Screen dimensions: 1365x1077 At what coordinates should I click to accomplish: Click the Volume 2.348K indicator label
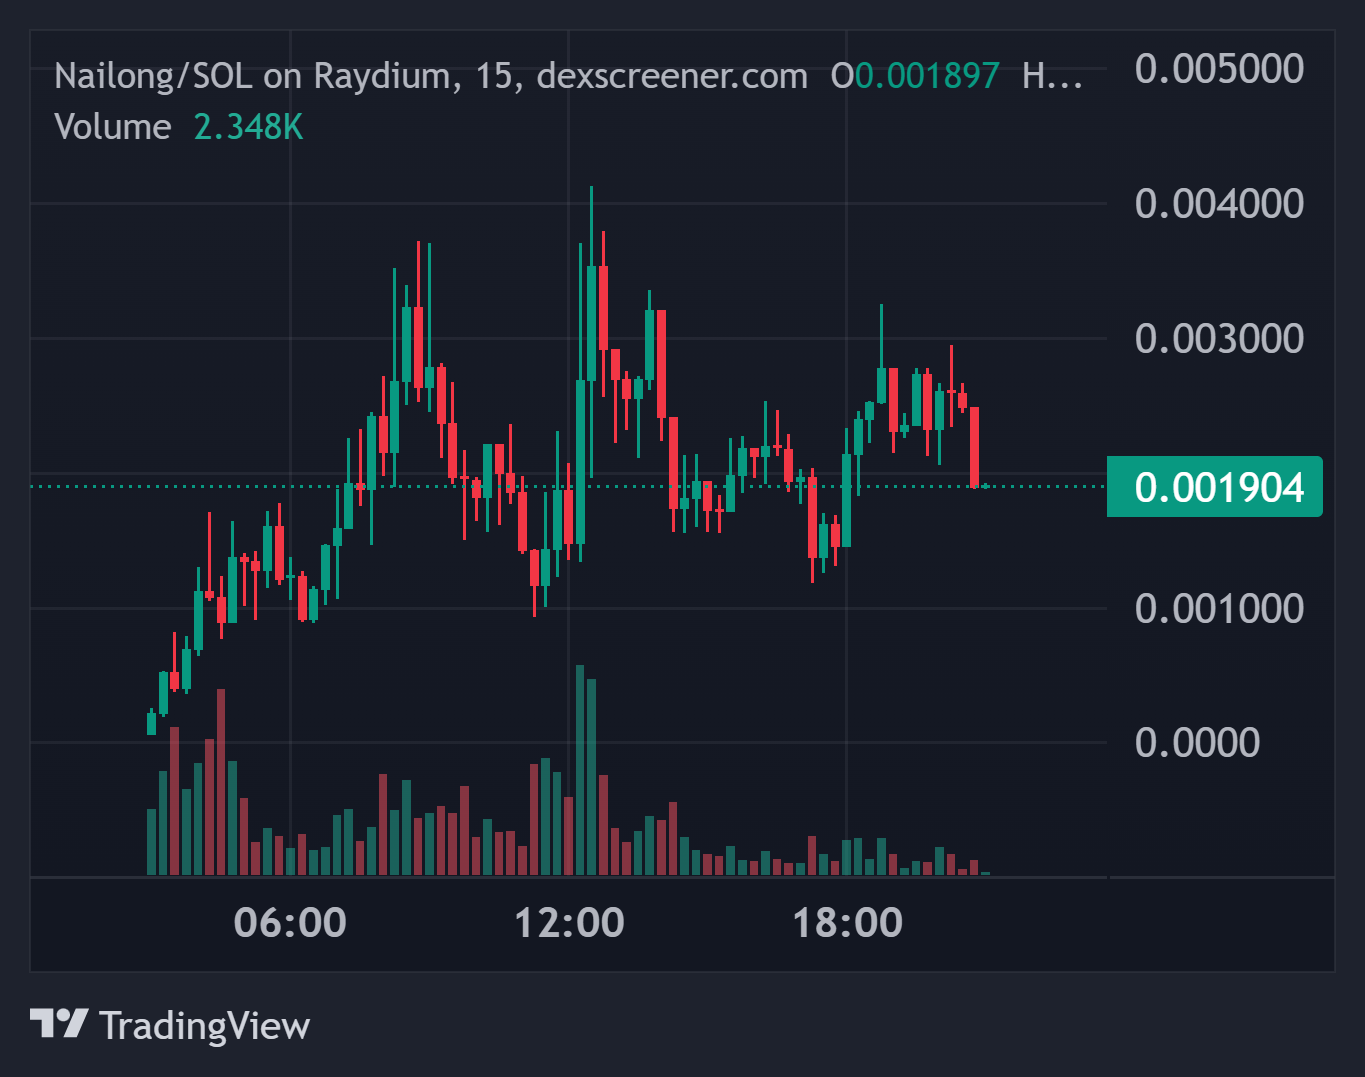[179, 127]
